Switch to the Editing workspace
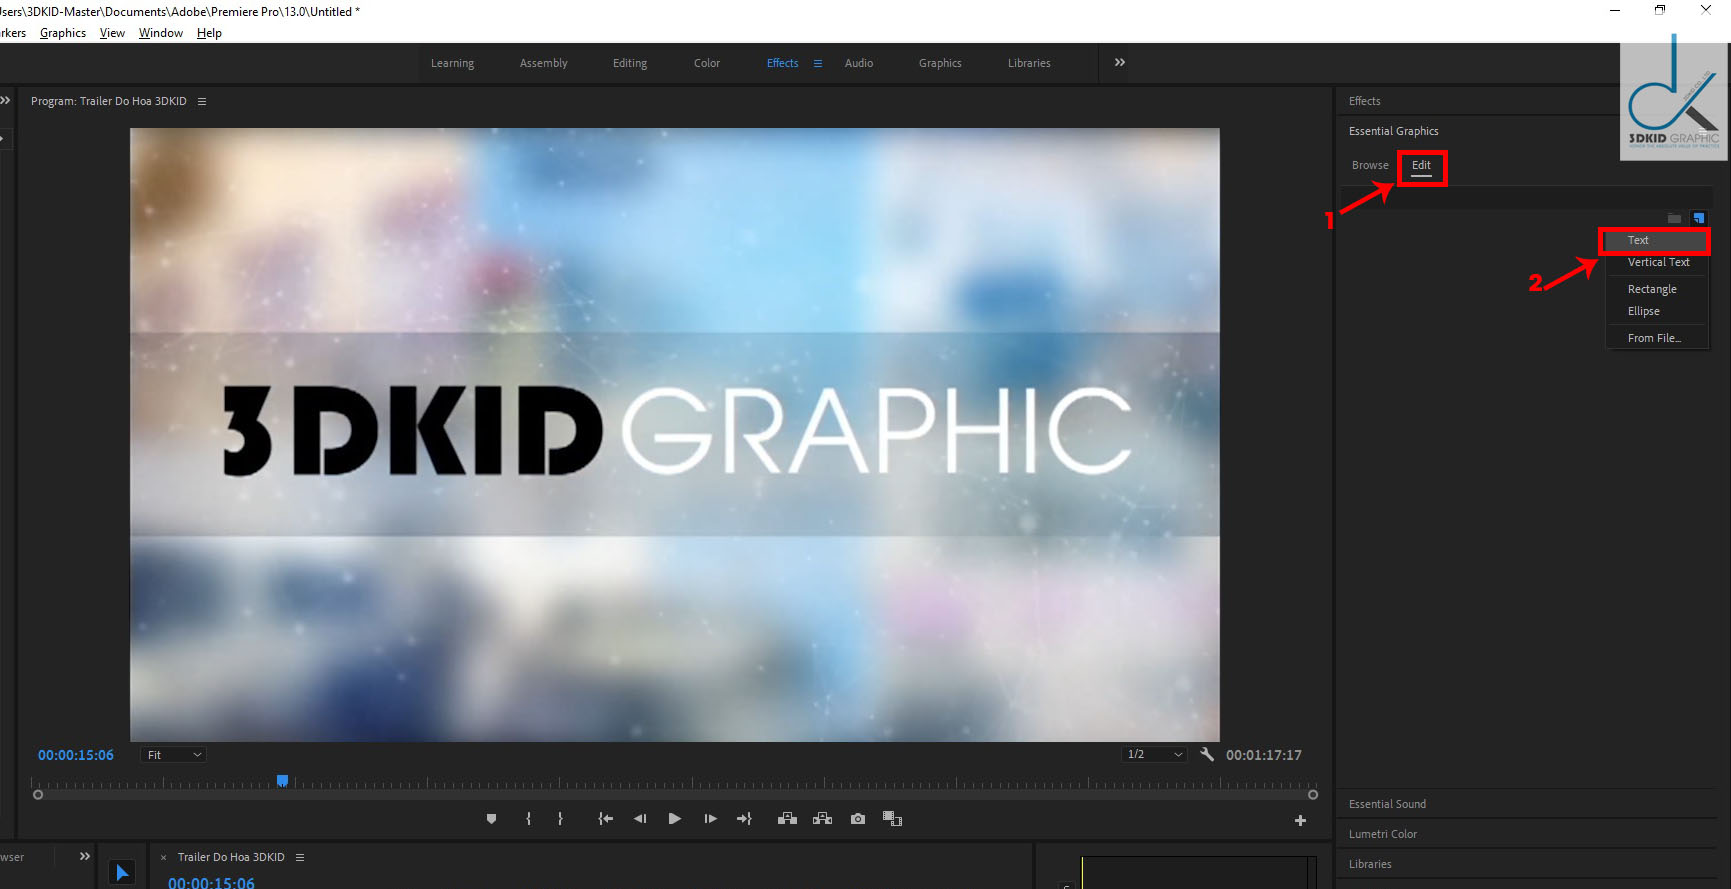Screen dimensions: 1731x889 pos(630,63)
